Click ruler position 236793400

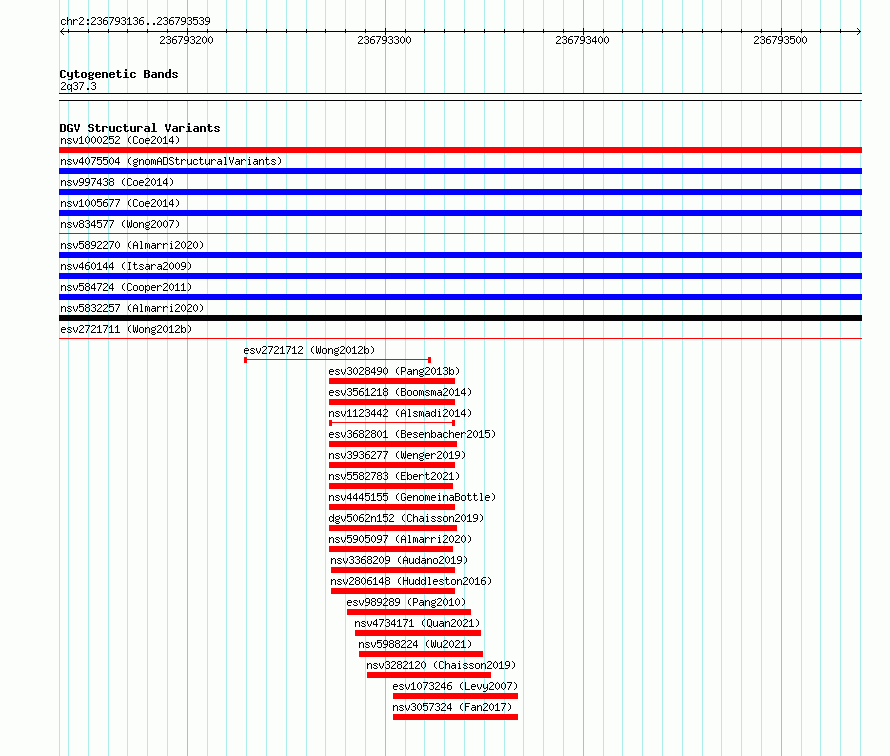(582, 40)
